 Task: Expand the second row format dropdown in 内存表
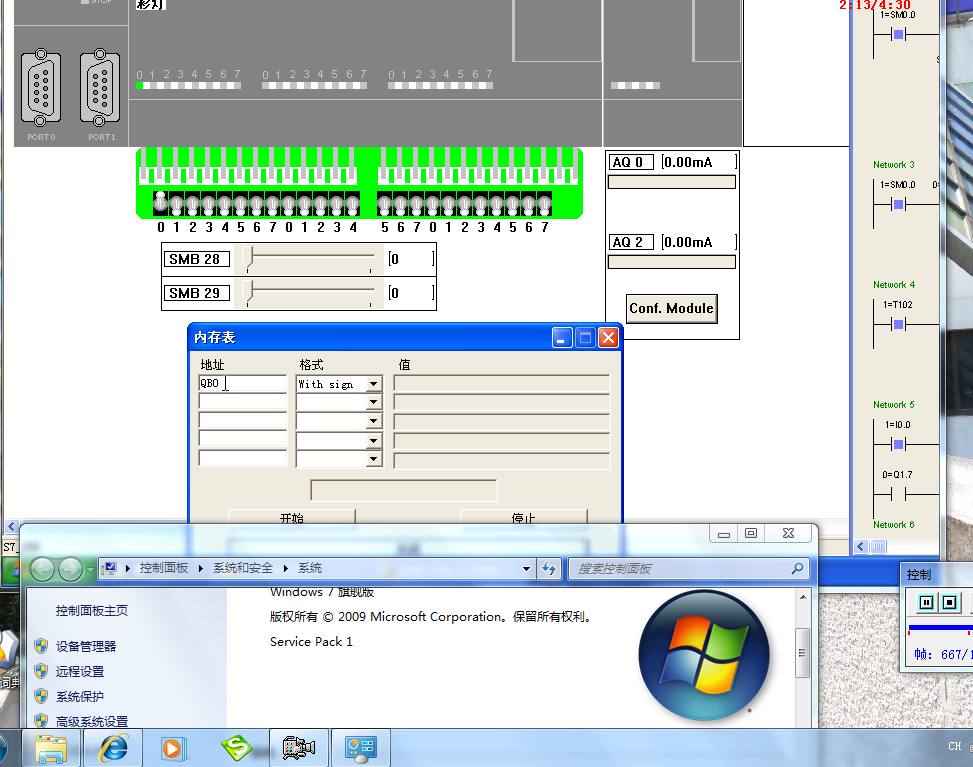coord(374,403)
